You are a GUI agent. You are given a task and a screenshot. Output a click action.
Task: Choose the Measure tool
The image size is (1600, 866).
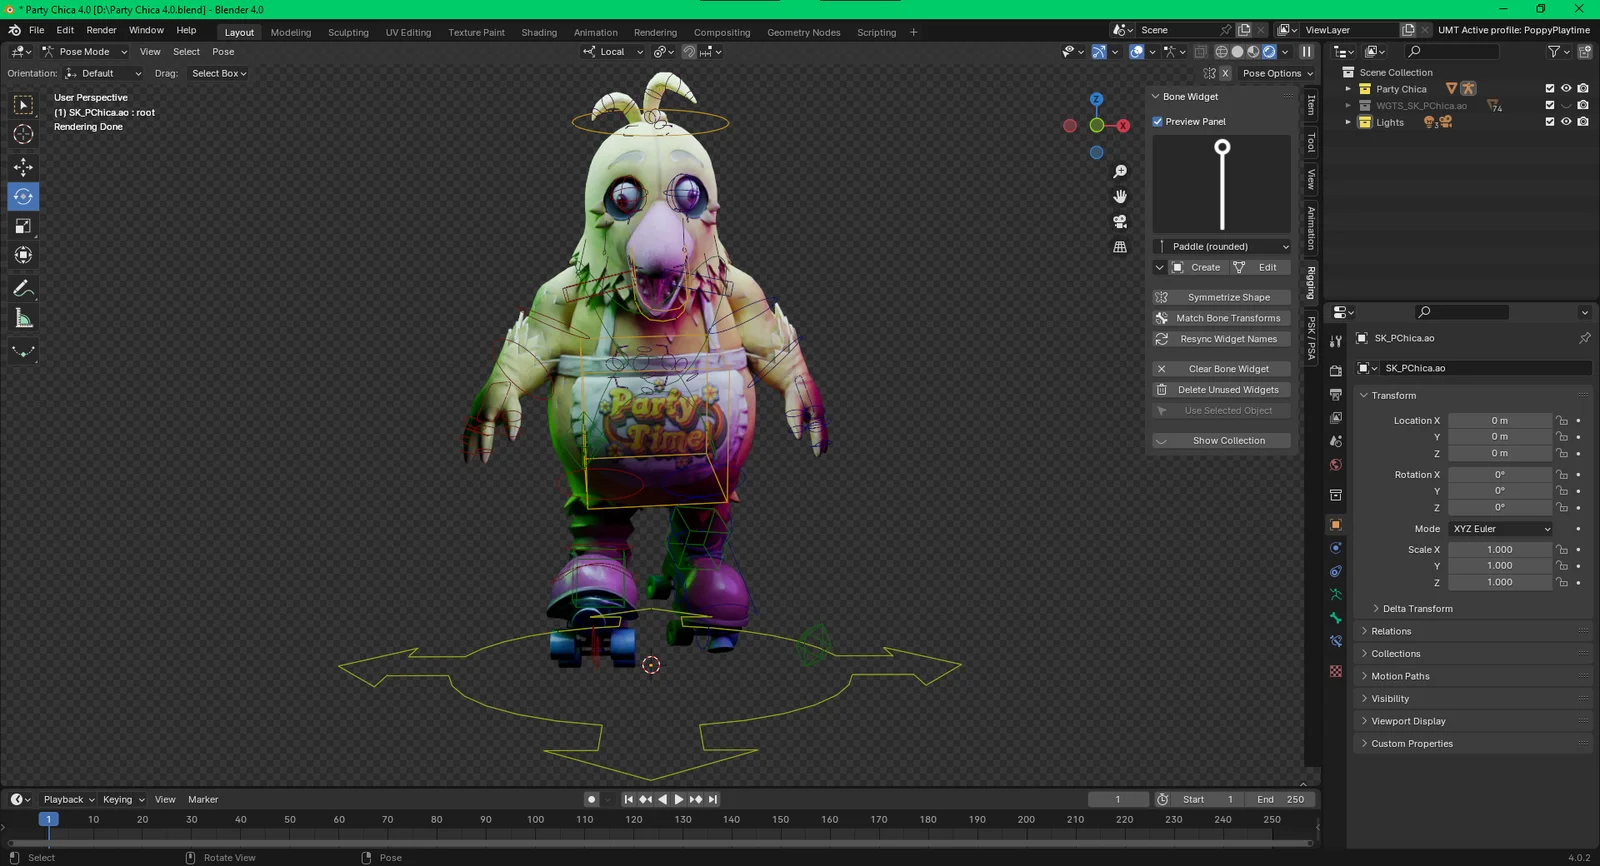[x=23, y=318]
